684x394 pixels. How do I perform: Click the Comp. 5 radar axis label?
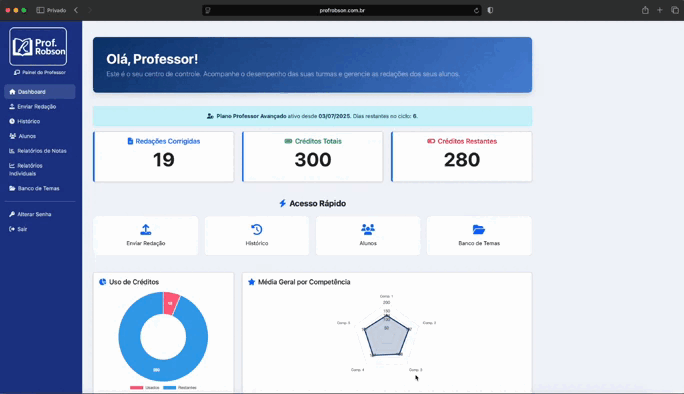click(343, 323)
